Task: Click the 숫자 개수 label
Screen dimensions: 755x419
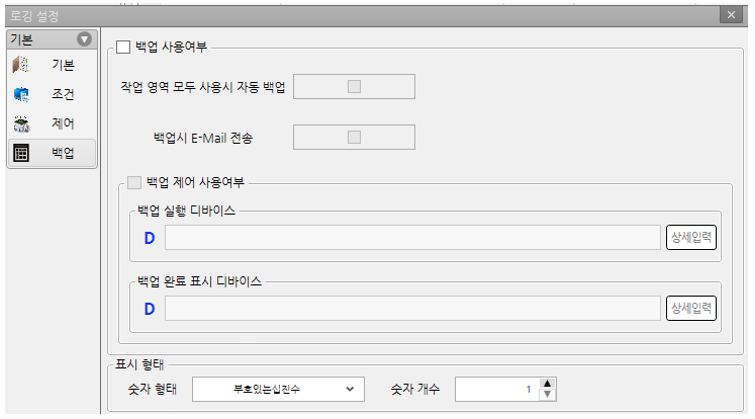Action: click(x=415, y=389)
